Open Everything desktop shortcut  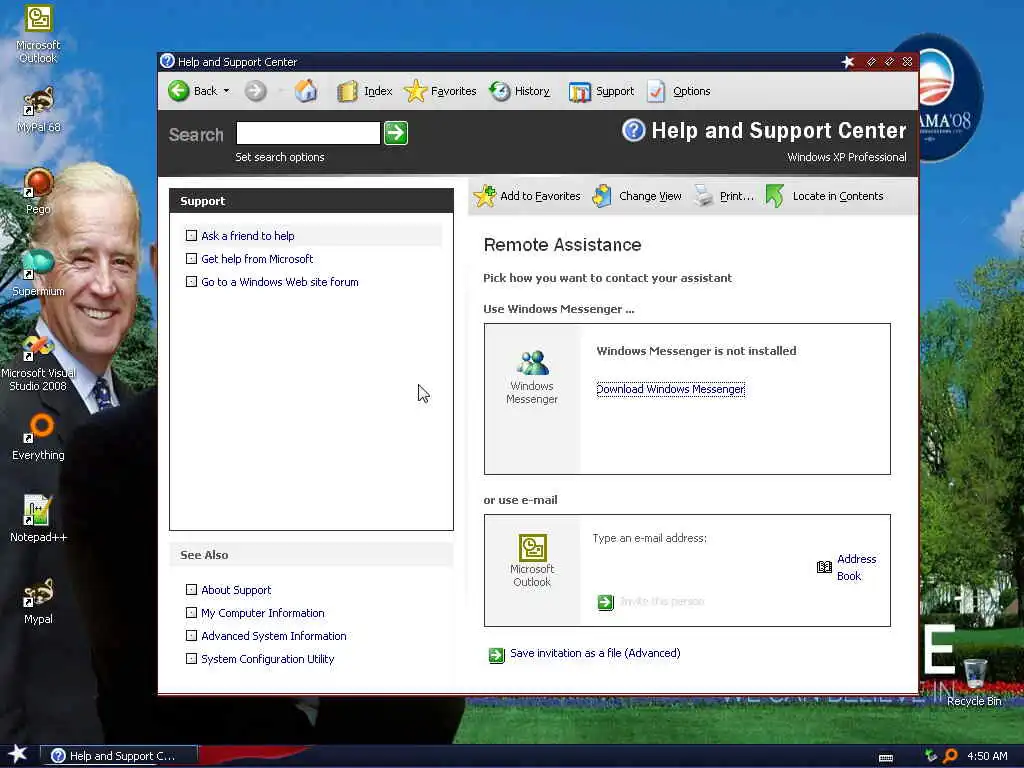tap(38, 437)
